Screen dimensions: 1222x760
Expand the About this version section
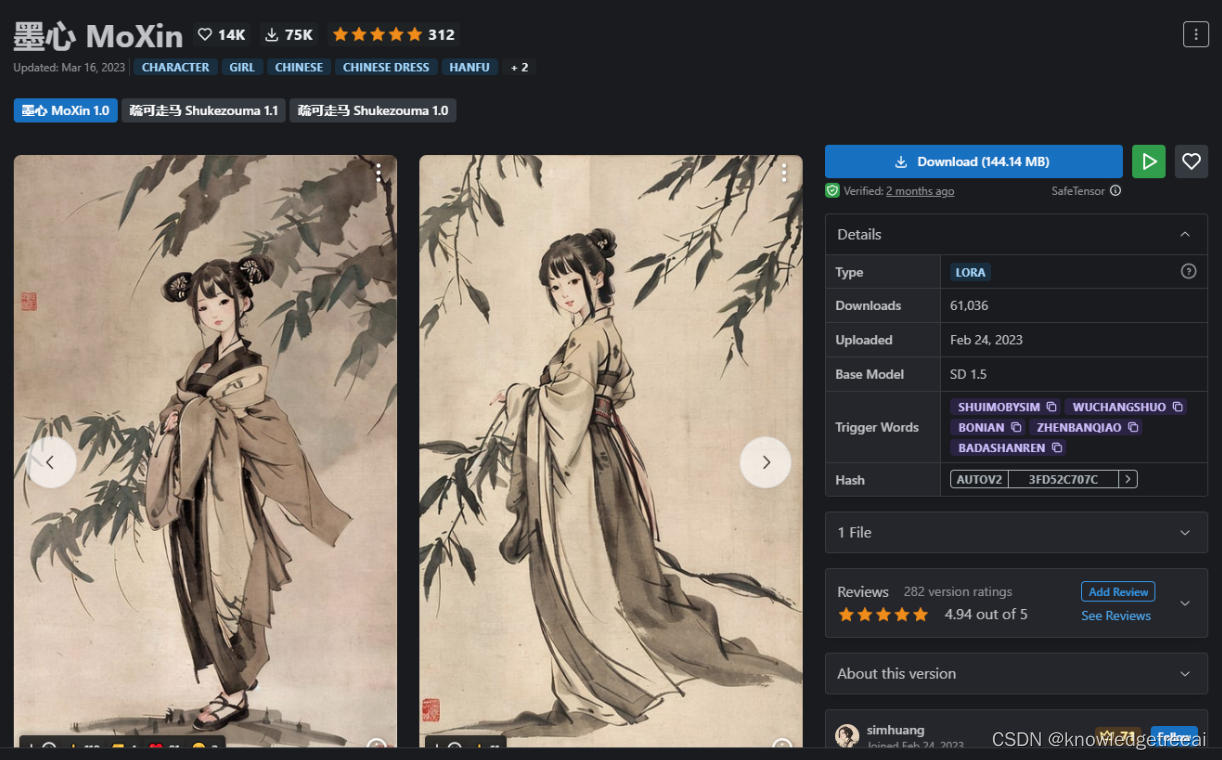(x=1016, y=673)
